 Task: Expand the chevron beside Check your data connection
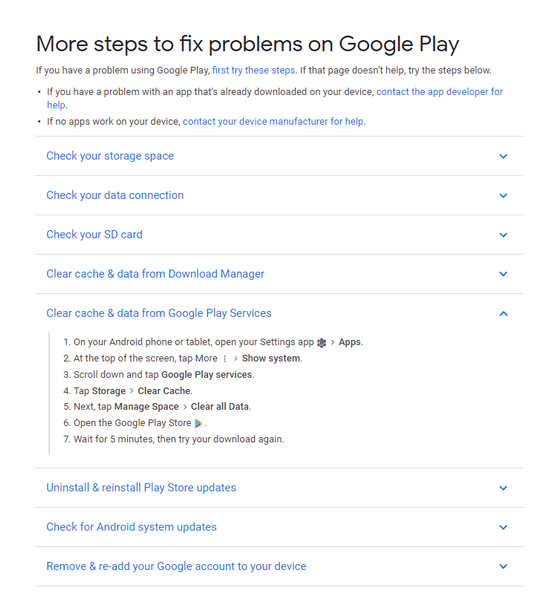click(503, 196)
